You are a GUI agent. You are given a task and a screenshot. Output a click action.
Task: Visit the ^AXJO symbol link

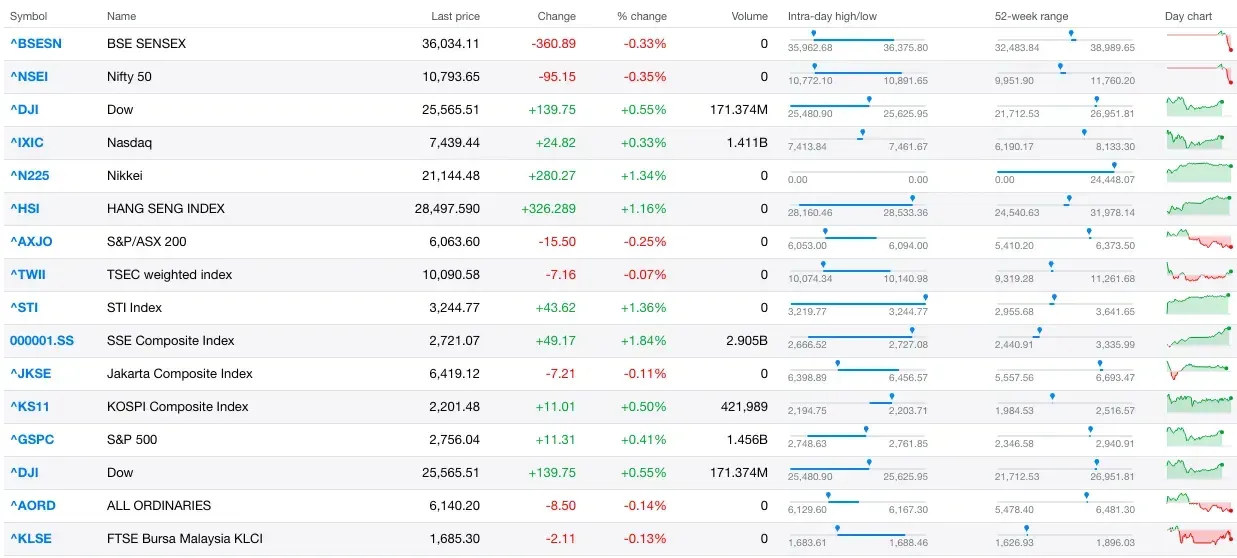click(31, 242)
